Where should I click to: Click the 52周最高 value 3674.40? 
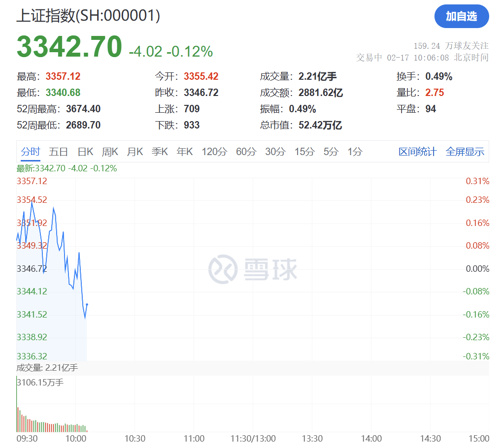(83, 109)
